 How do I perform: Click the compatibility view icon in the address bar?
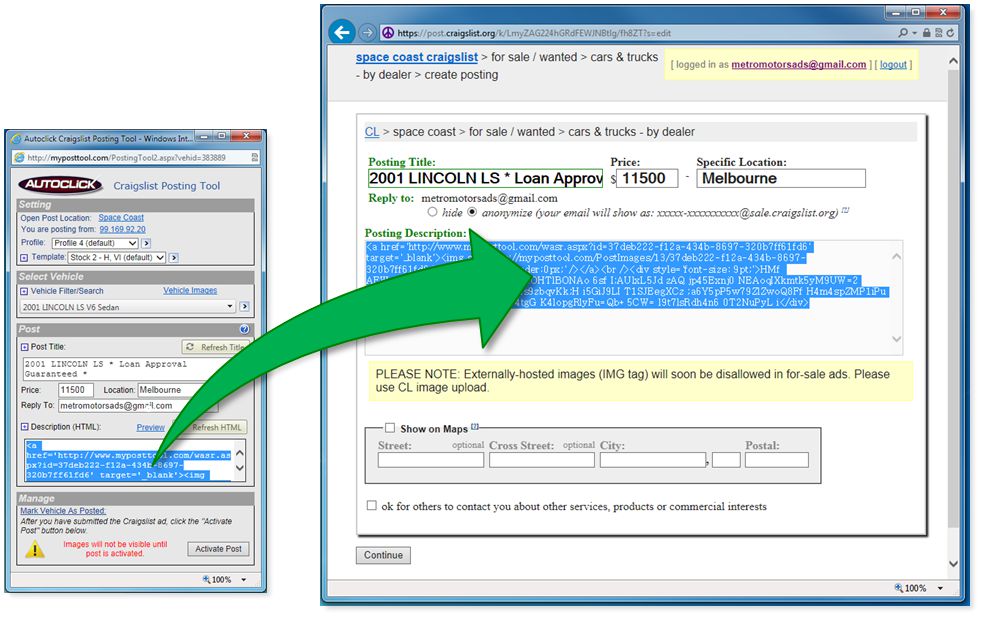(x=938, y=33)
